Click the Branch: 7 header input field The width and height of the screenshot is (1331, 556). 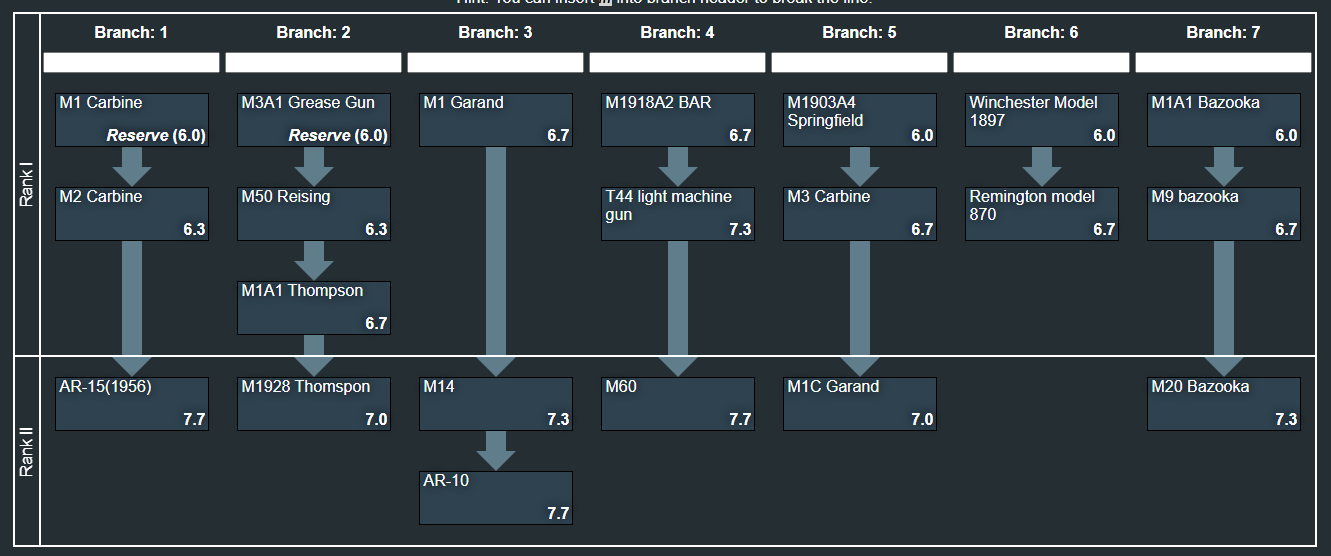tap(1224, 63)
